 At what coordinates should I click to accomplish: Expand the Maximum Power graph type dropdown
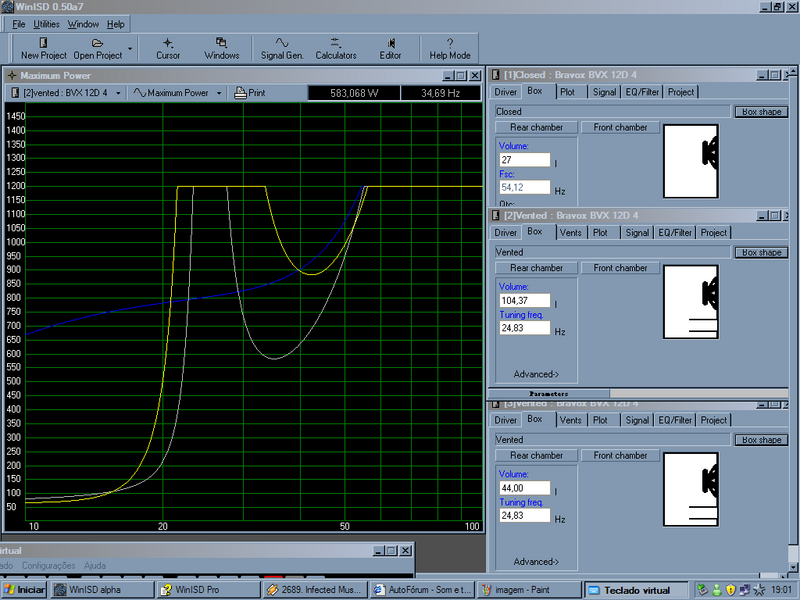[219, 93]
